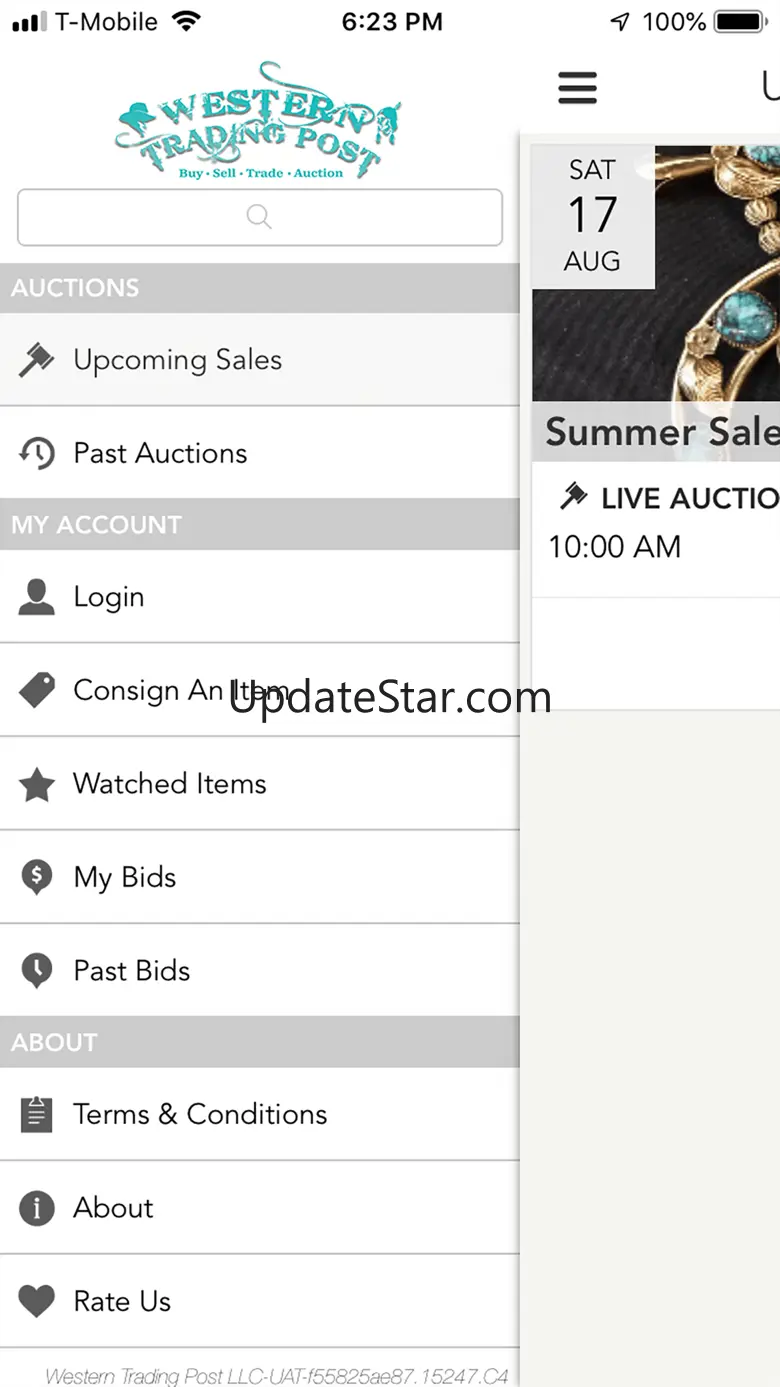This screenshot has height=1387, width=780.
Task: Open the Login menu entry
Action: [109, 597]
